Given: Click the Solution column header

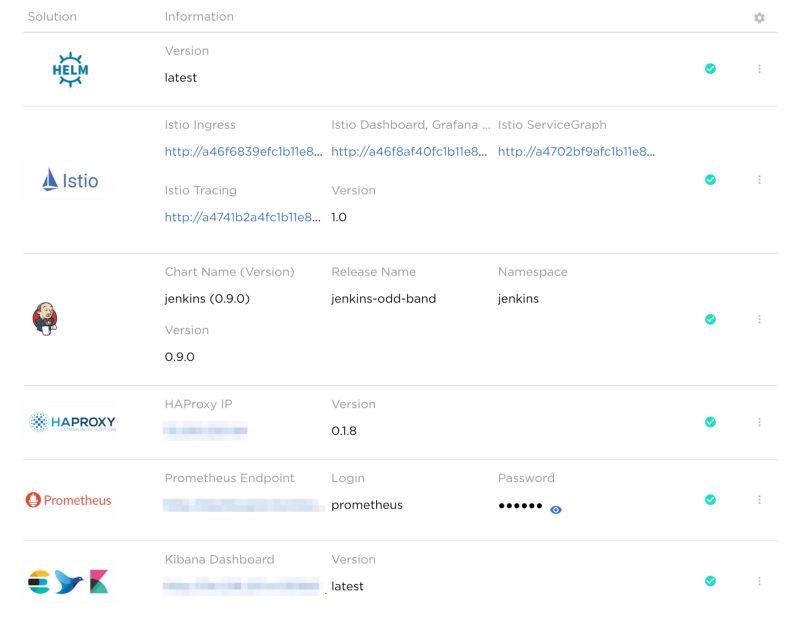Looking at the screenshot, I should [52, 17].
